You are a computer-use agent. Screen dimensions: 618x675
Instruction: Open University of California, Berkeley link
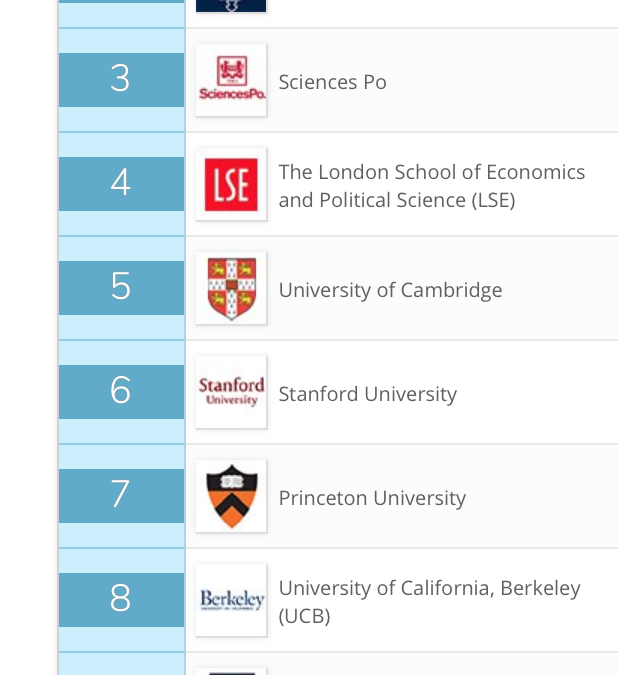429,588
